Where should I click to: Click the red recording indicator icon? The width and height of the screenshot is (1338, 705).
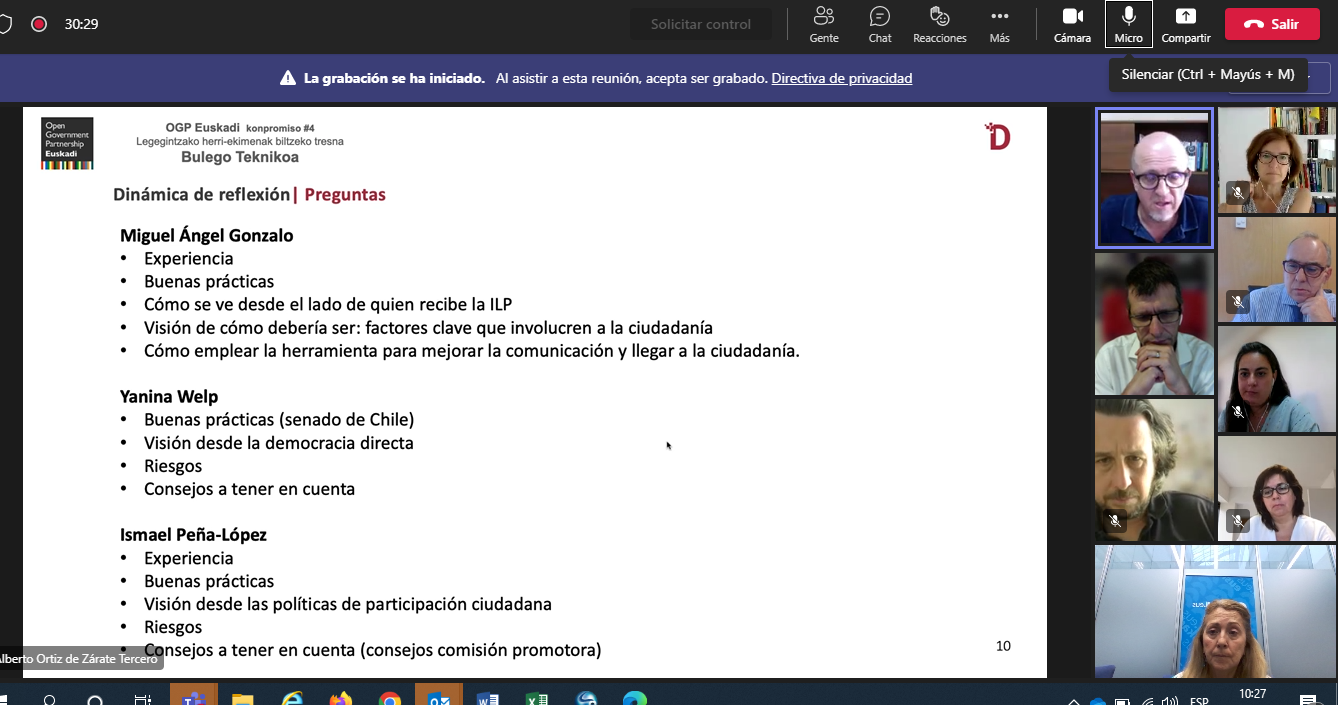[x=39, y=24]
